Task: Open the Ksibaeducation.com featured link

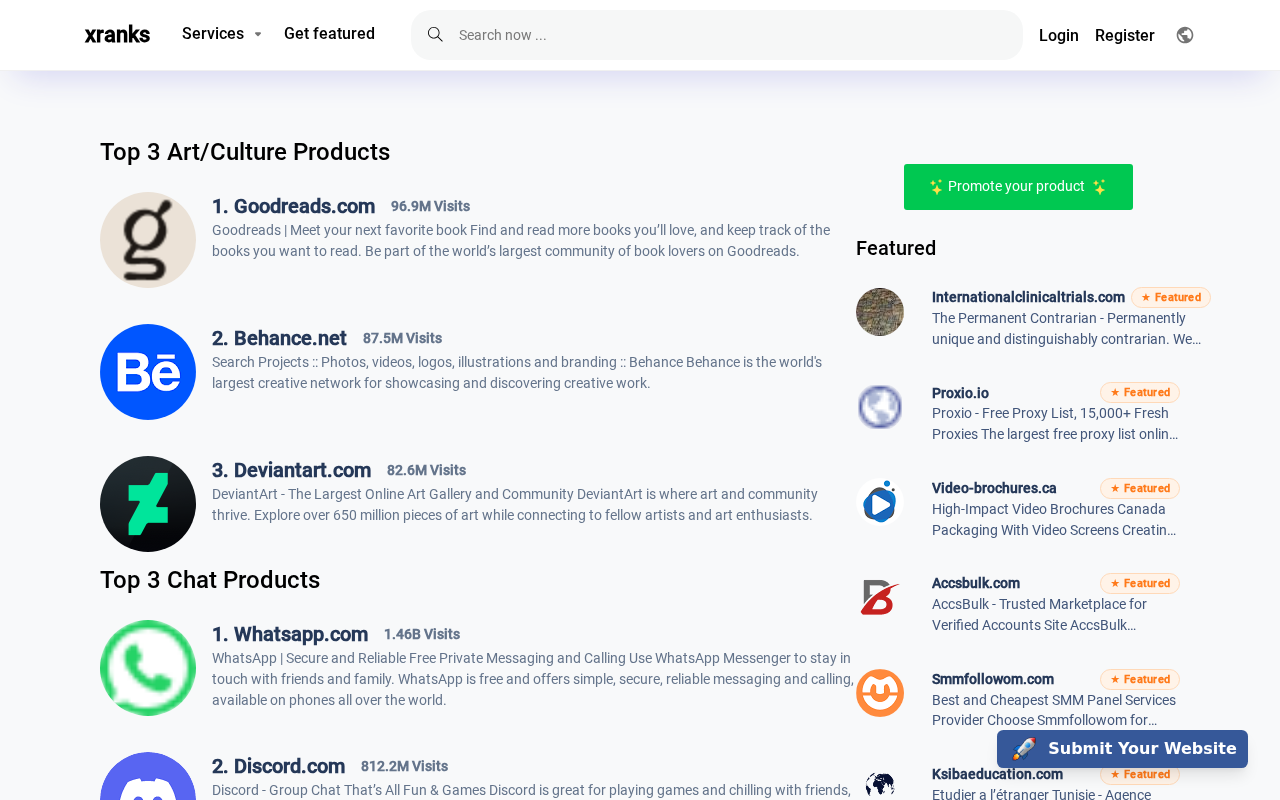Action: (x=997, y=774)
